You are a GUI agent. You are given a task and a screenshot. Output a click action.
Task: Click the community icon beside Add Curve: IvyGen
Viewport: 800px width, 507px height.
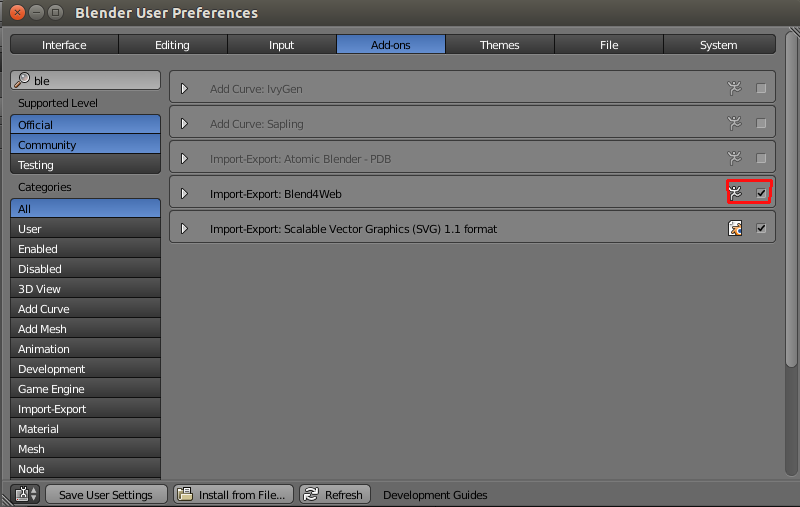click(735, 89)
